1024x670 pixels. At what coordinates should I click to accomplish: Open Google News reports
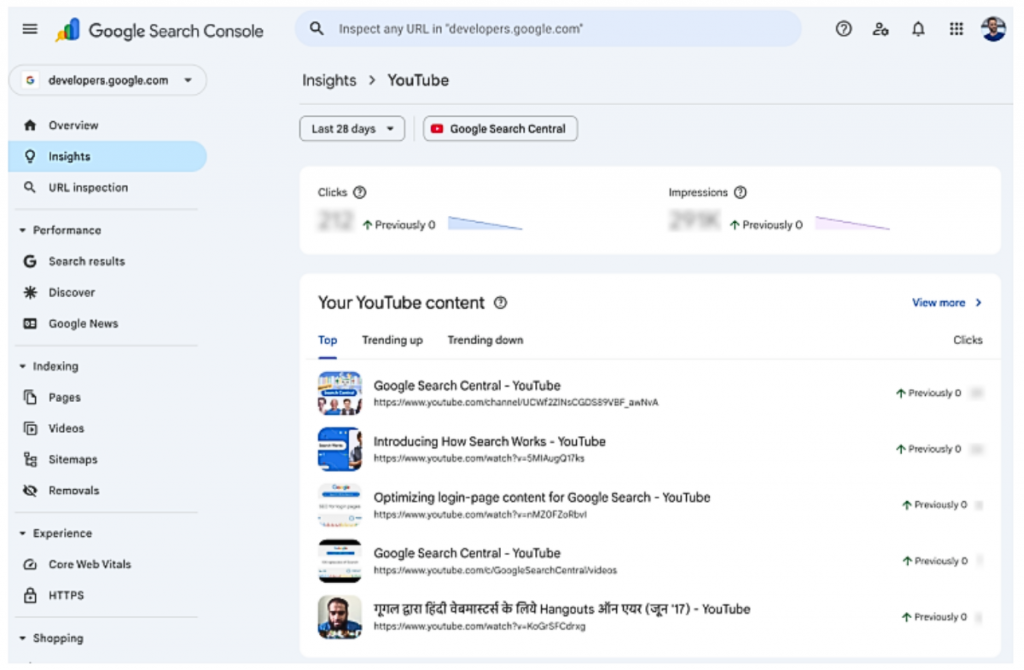point(83,323)
